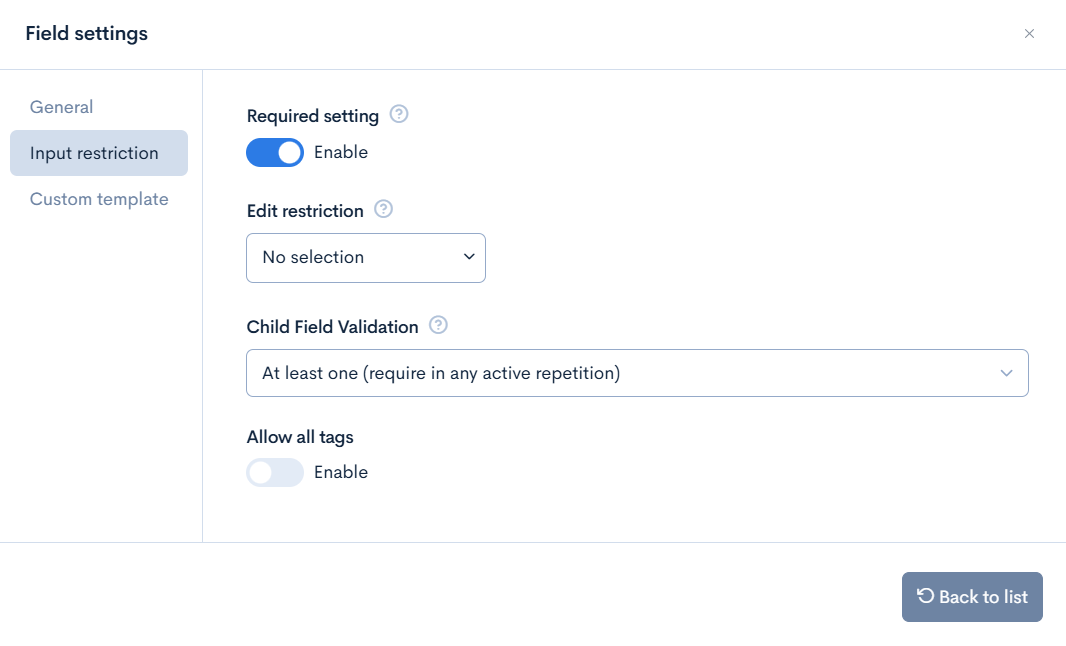
Task: Click Enable label under Allow all tags
Action: 341,472
